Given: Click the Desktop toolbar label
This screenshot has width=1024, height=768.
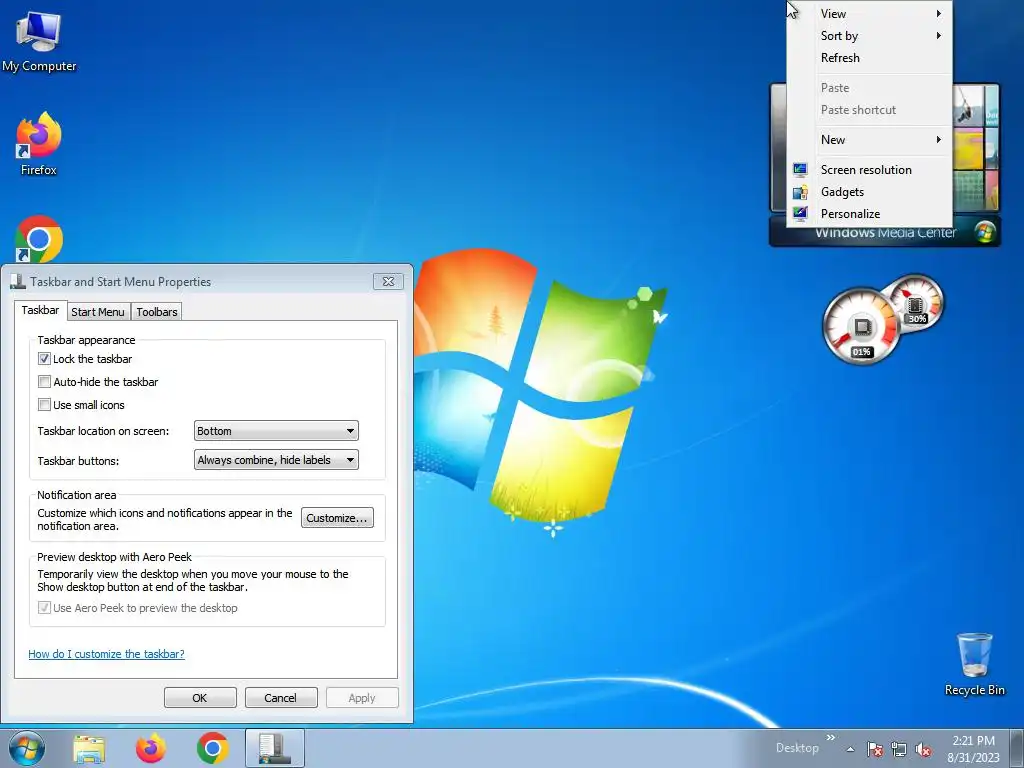Looking at the screenshot, I should 797,748.
